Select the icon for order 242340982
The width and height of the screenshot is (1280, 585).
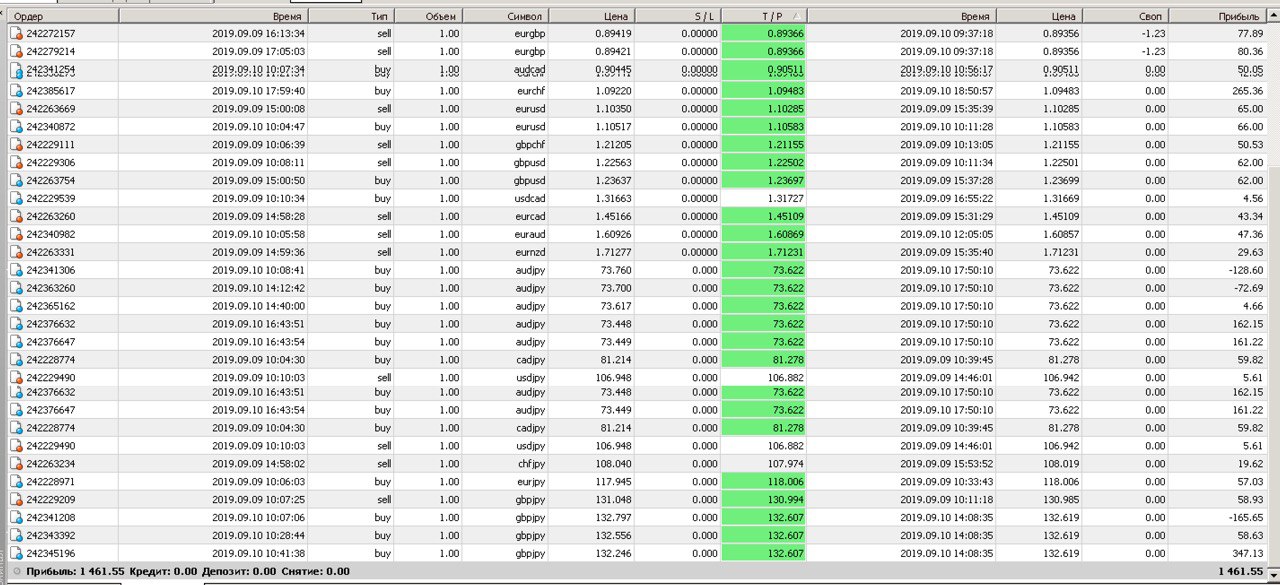pos(16,235)
